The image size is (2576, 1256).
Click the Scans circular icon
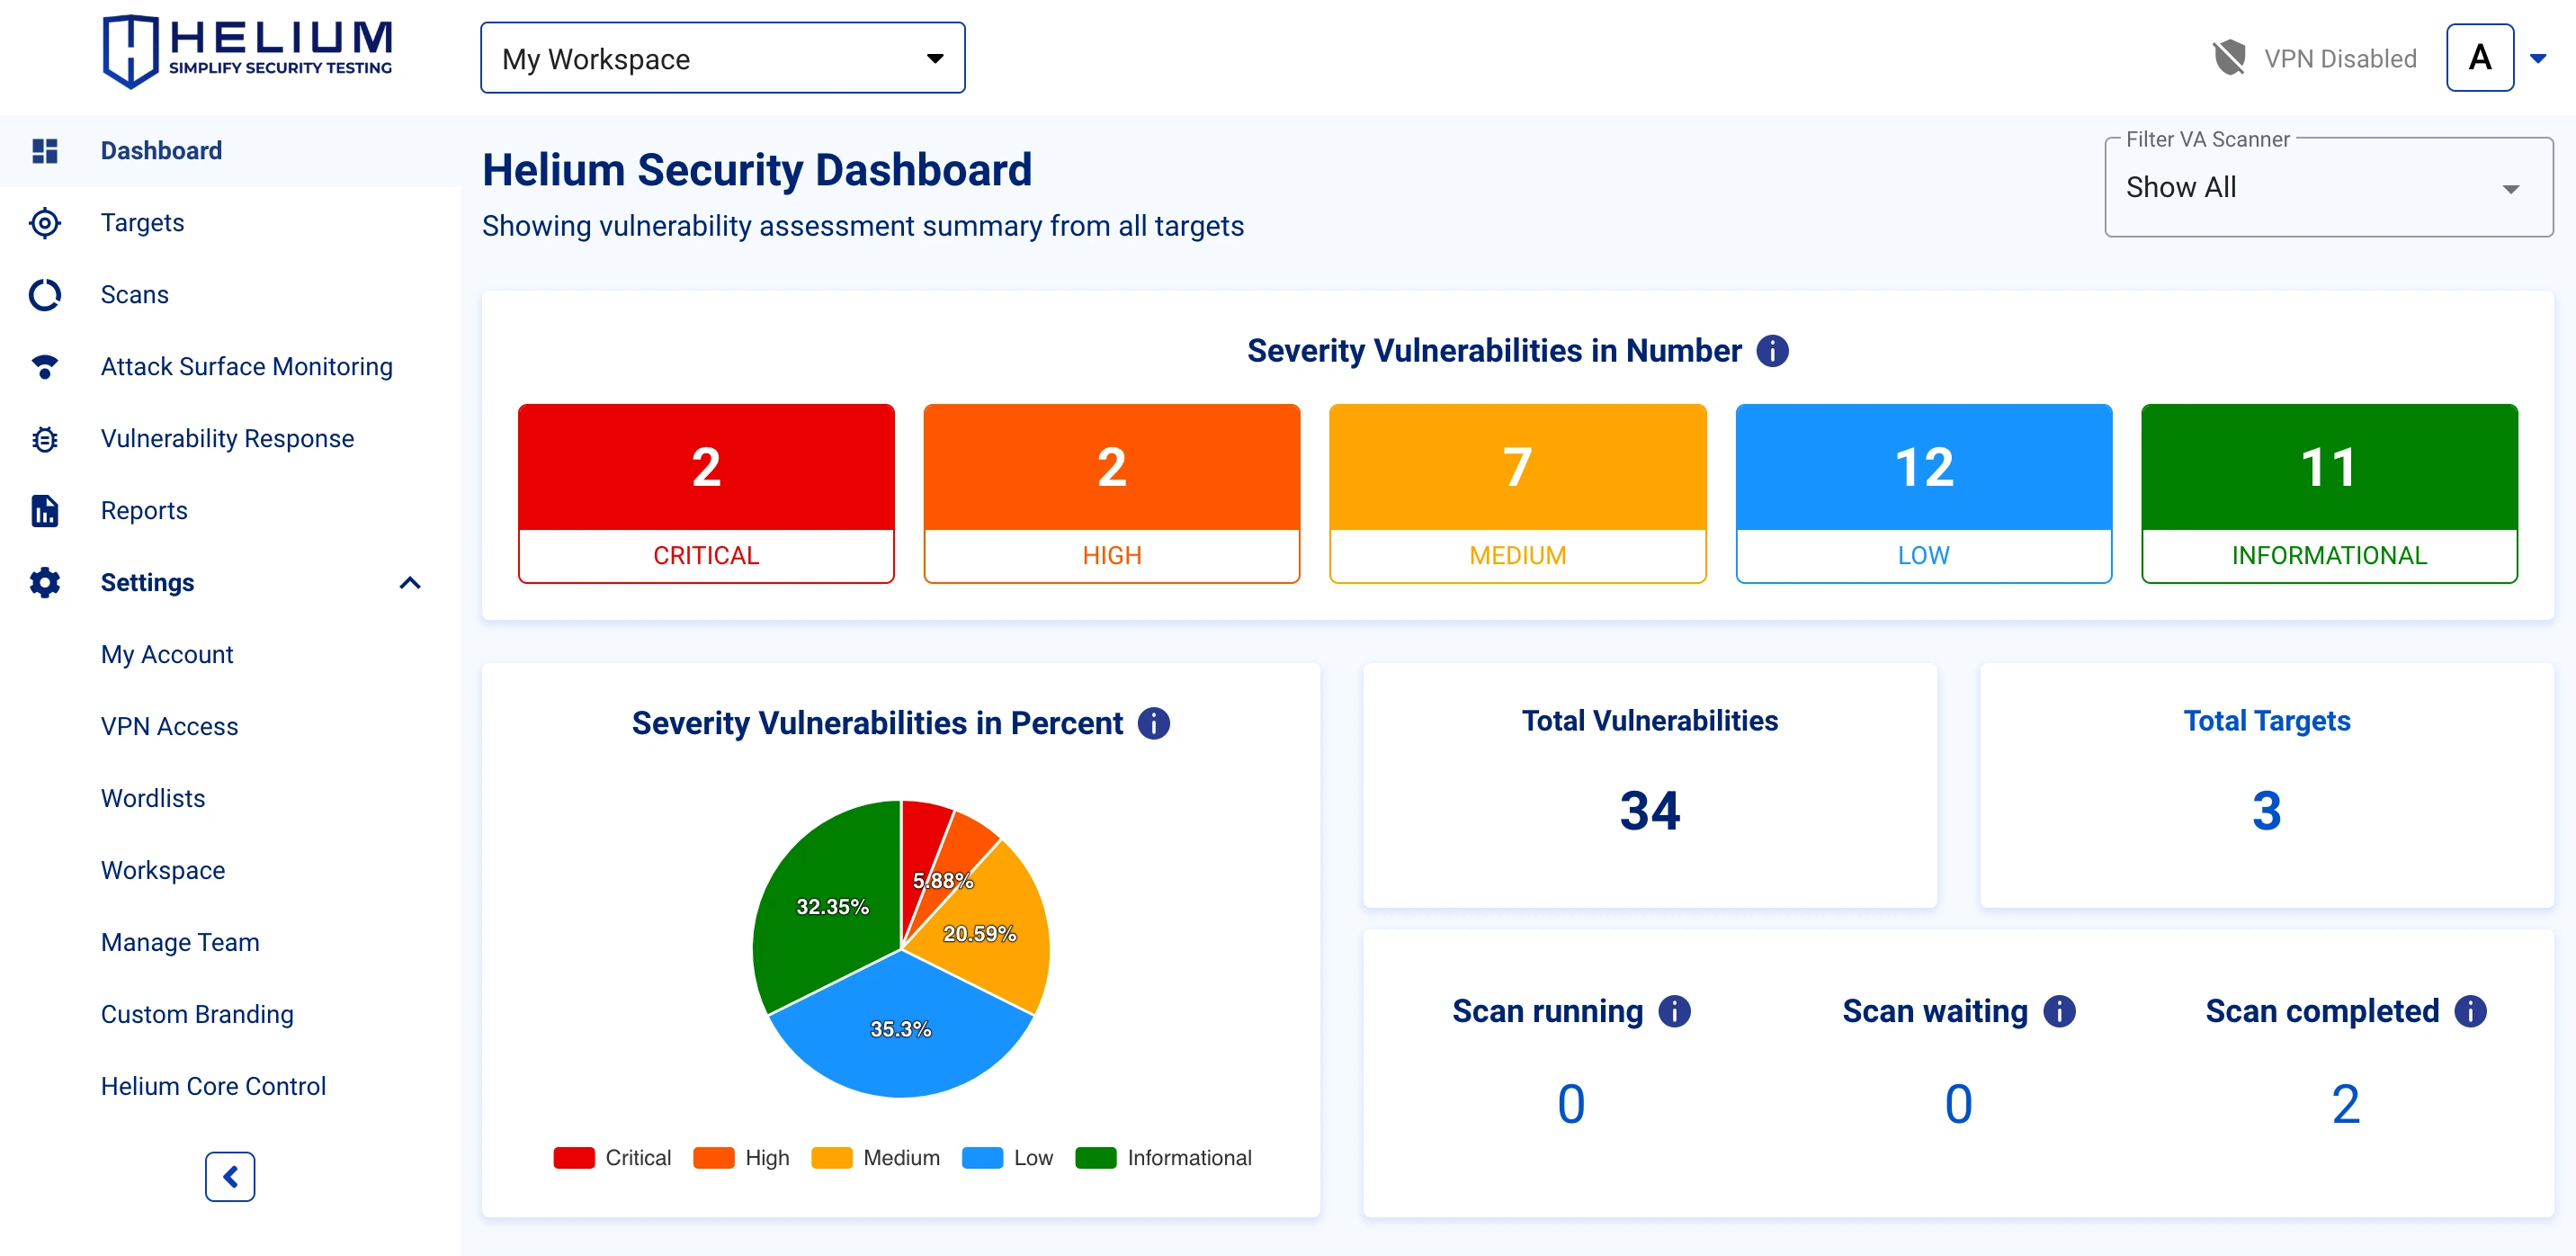[44, 295]
